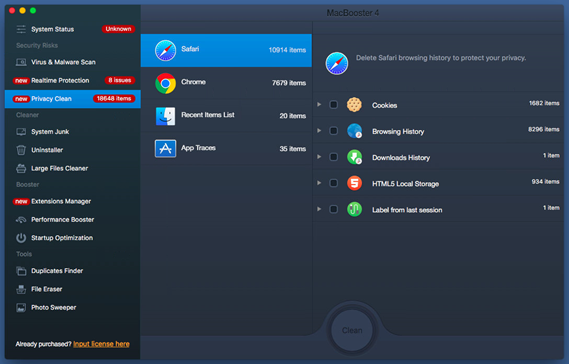Select the Recent Items List row
This screenshot has width=569, height=364.
pos(226,116)
